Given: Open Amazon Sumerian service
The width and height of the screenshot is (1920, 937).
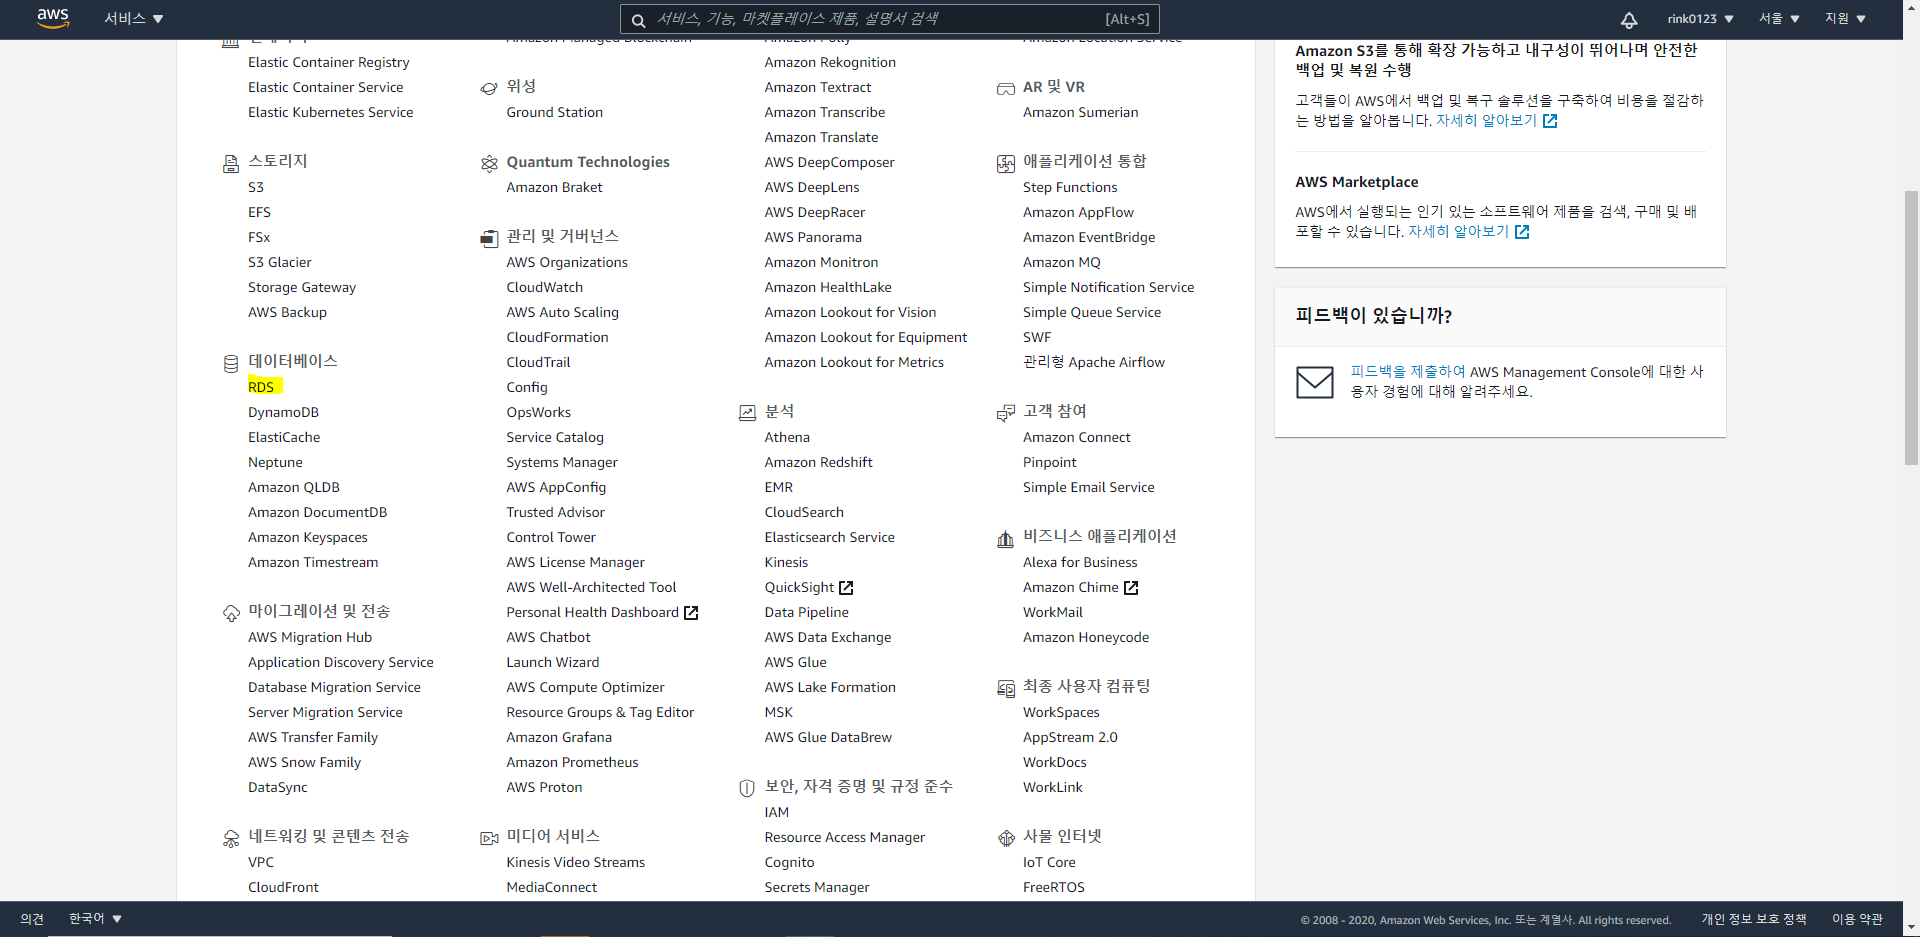Looking at the screenshot, I should [1080, 112].
